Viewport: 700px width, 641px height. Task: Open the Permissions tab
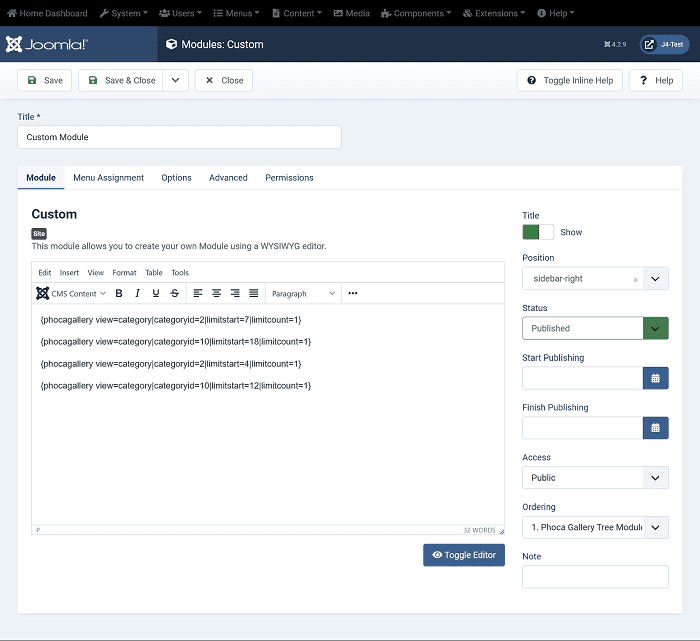pos(289,178)
